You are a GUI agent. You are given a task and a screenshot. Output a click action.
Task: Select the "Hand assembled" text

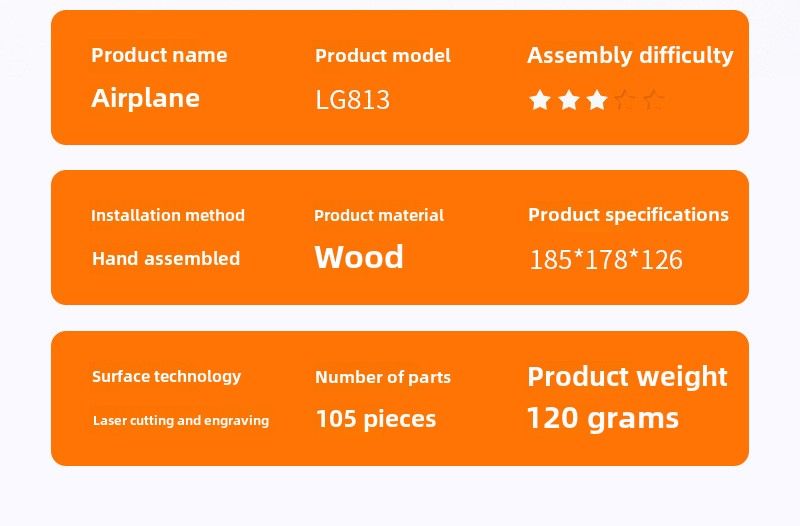pos(166,258)
